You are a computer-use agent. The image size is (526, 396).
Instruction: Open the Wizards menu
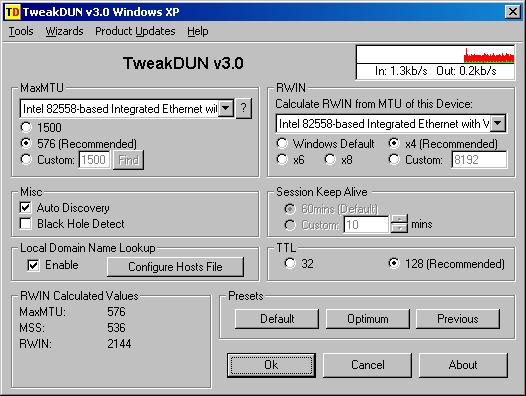(64, 31)
